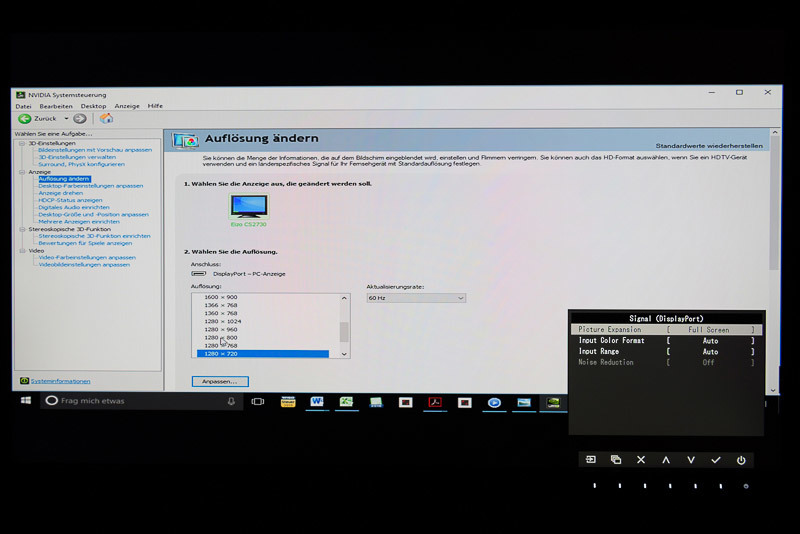This screenshot has height=534, width=800.
Task: Click the NVIDIA logo in title bar
Action: click(20, 95)
